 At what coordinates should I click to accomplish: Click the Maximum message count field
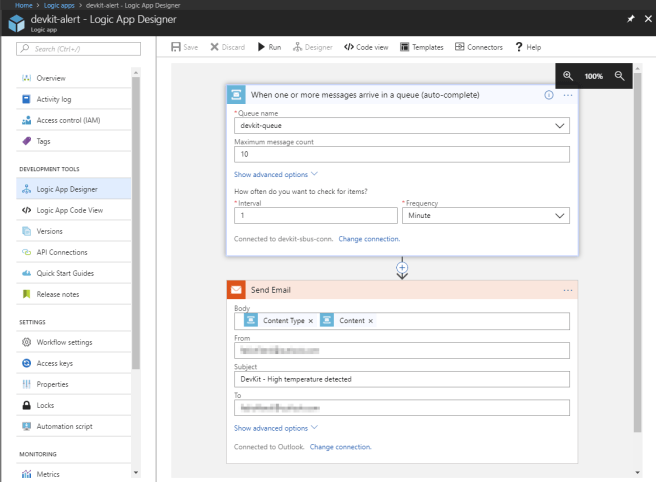(401, 155)
